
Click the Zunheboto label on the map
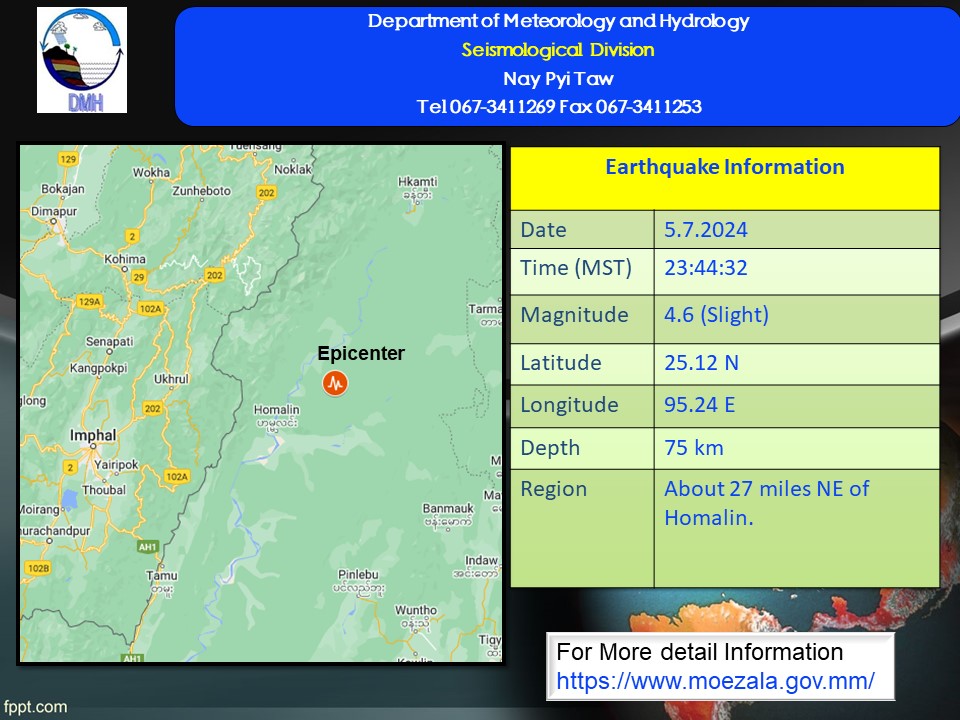coord(201,190)
